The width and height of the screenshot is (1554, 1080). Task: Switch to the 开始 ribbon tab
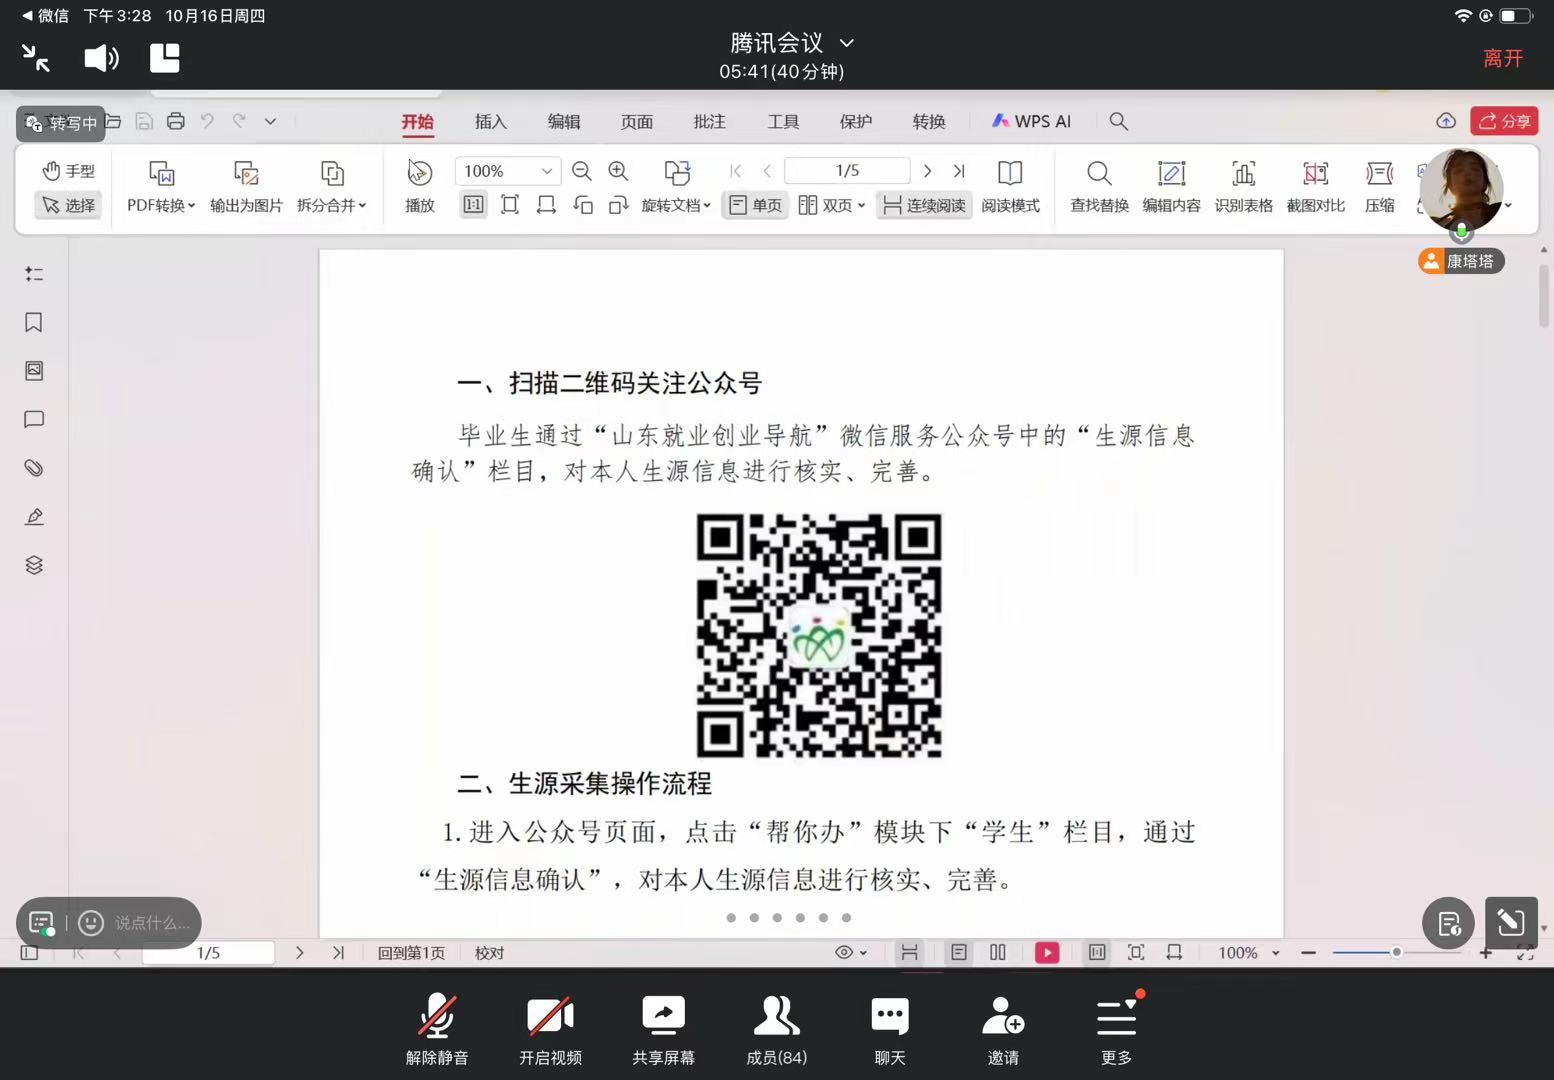click(417, 121)
